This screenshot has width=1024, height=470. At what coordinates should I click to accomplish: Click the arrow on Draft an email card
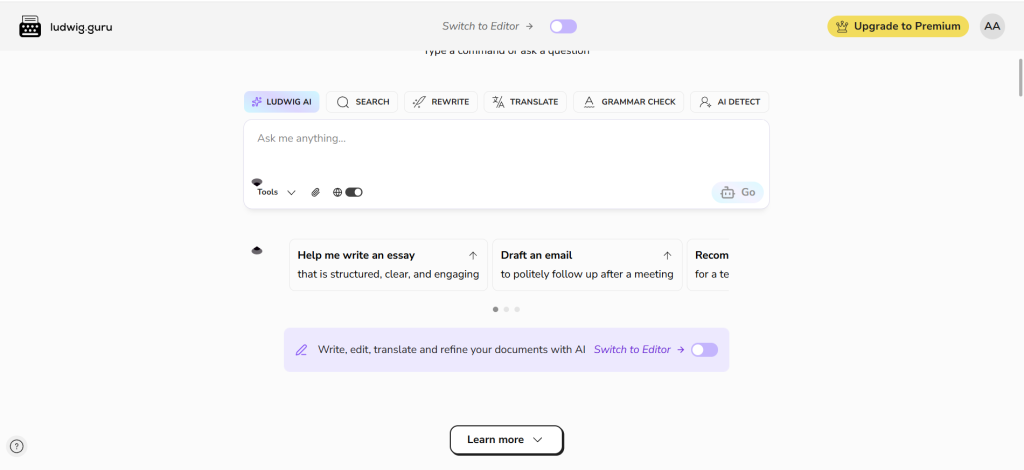(667, 255)
